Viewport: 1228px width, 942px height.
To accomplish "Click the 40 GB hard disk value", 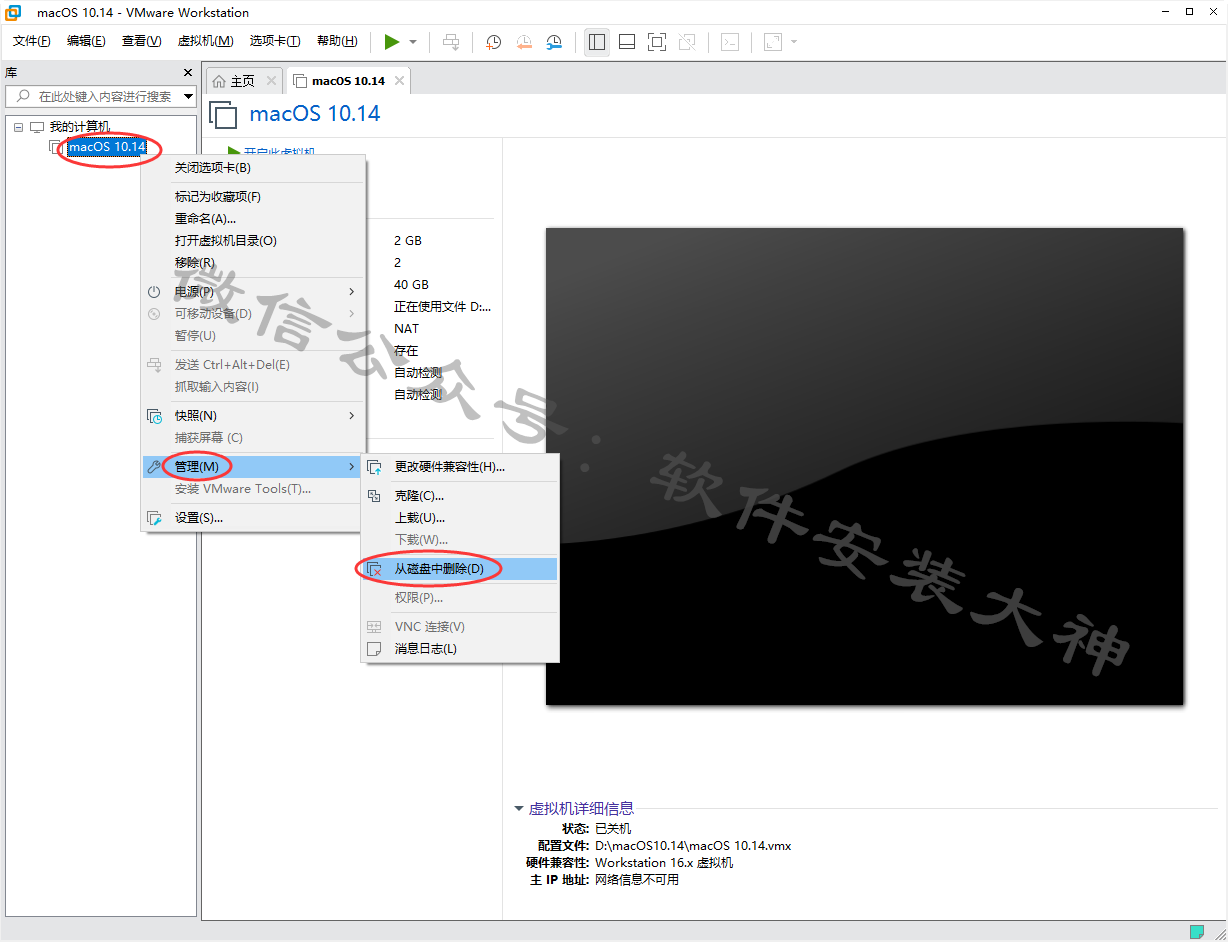I will click(x=411, y=285).
